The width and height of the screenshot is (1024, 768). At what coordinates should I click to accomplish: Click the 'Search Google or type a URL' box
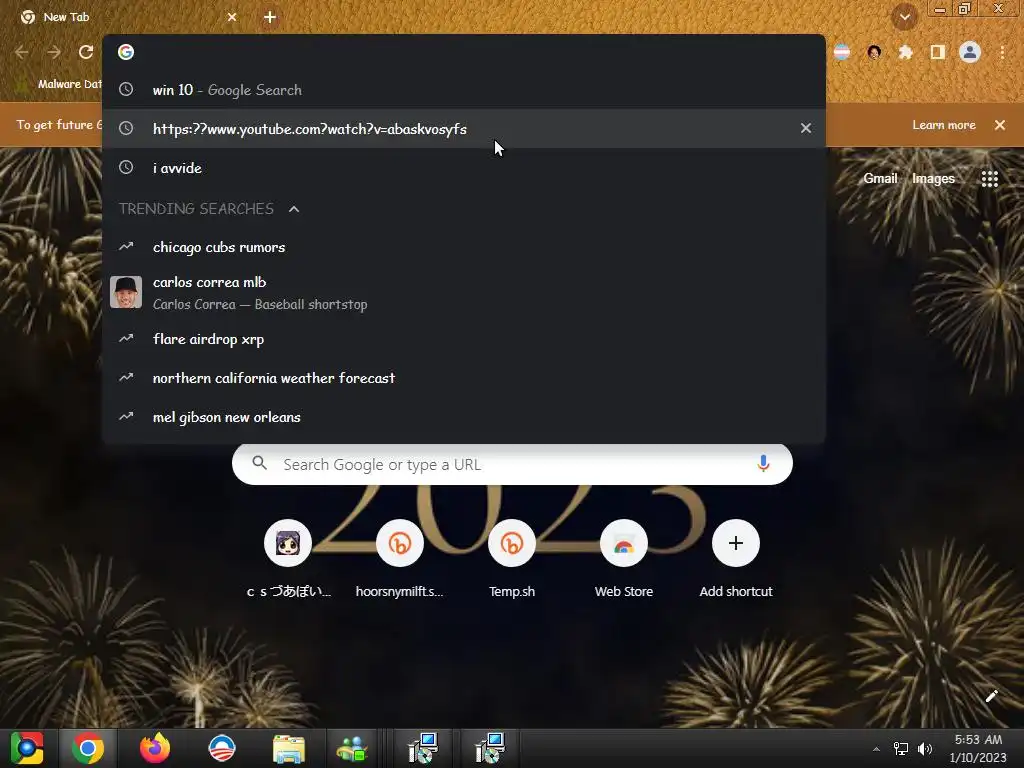point(513,464)
